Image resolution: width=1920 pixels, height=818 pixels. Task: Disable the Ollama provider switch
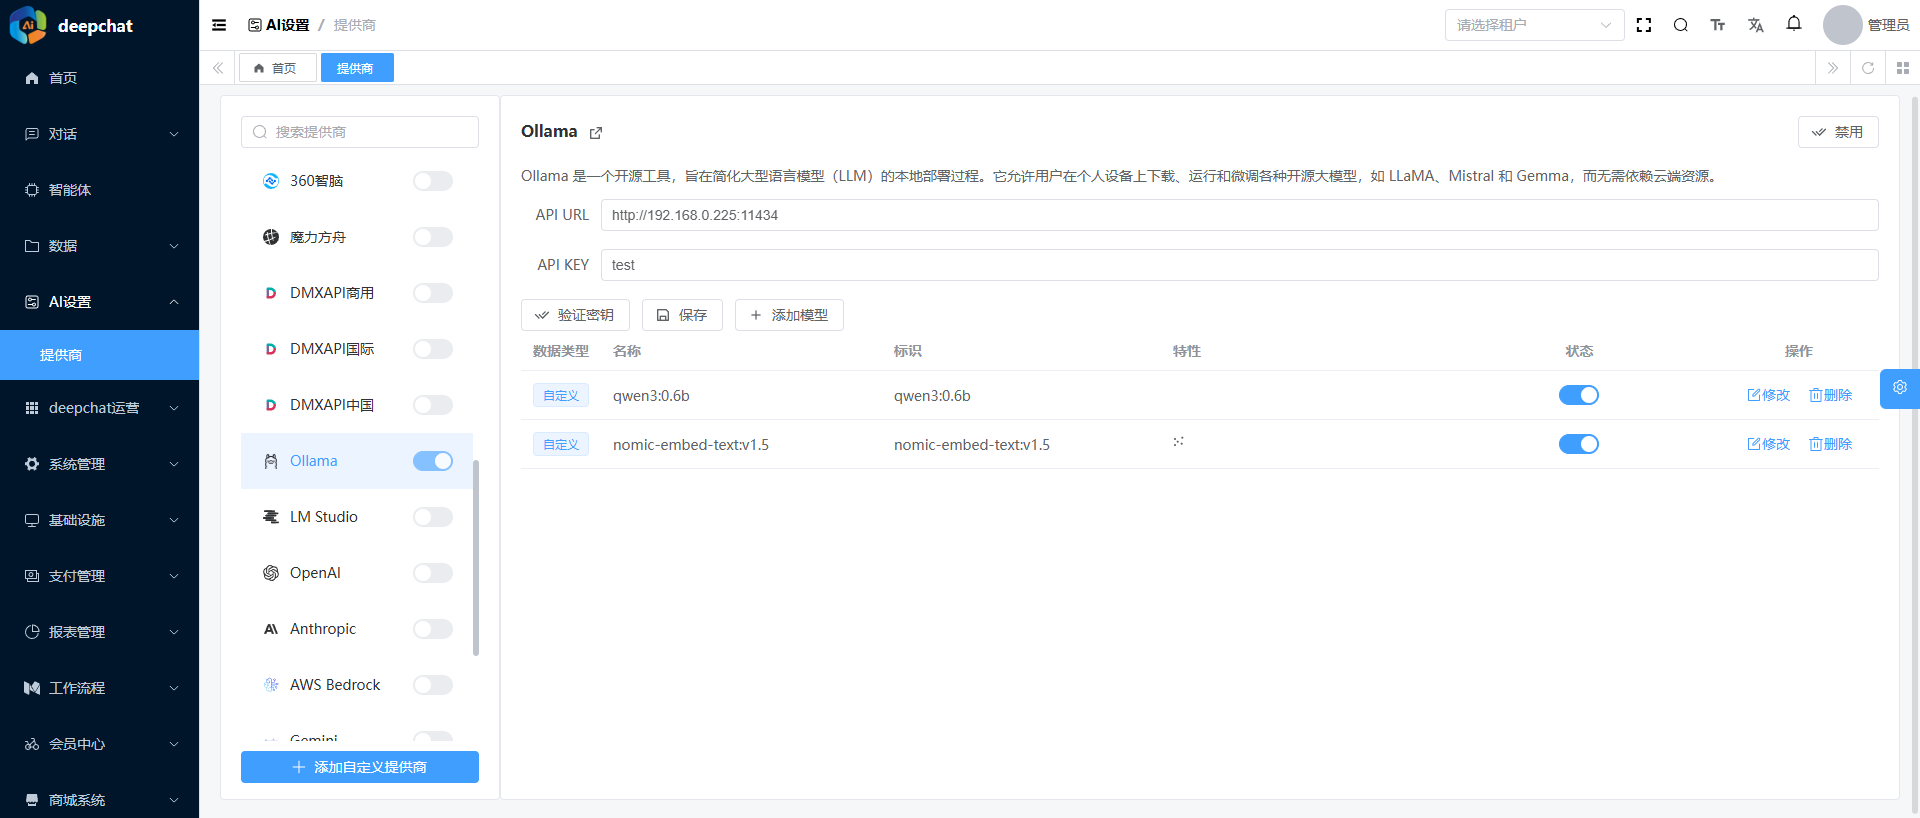coord(433,461)
